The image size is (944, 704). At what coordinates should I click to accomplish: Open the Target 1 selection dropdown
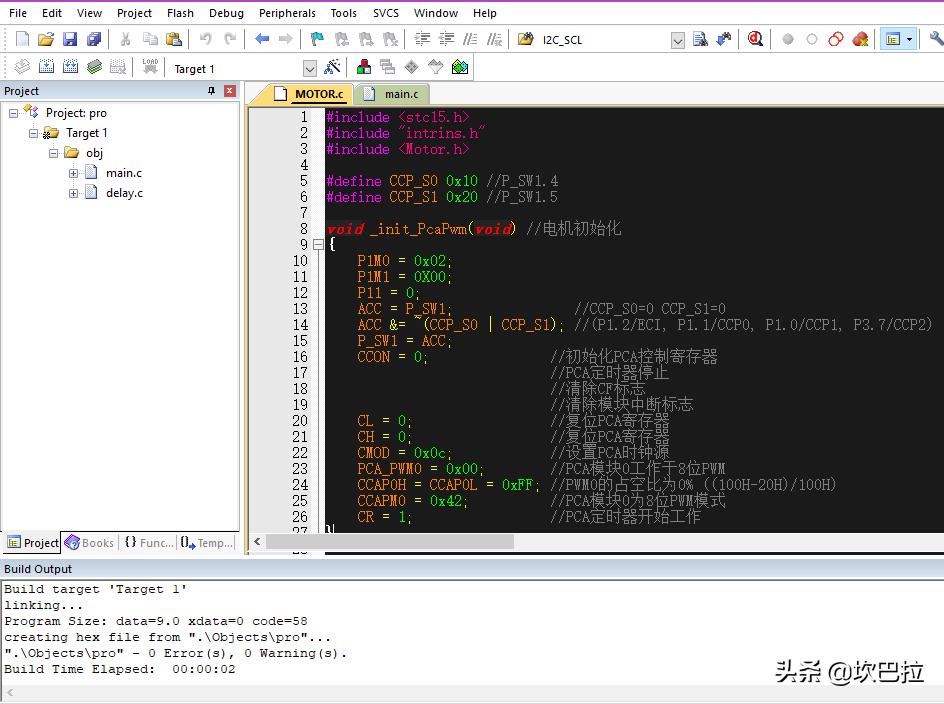(x=309, y=68)
